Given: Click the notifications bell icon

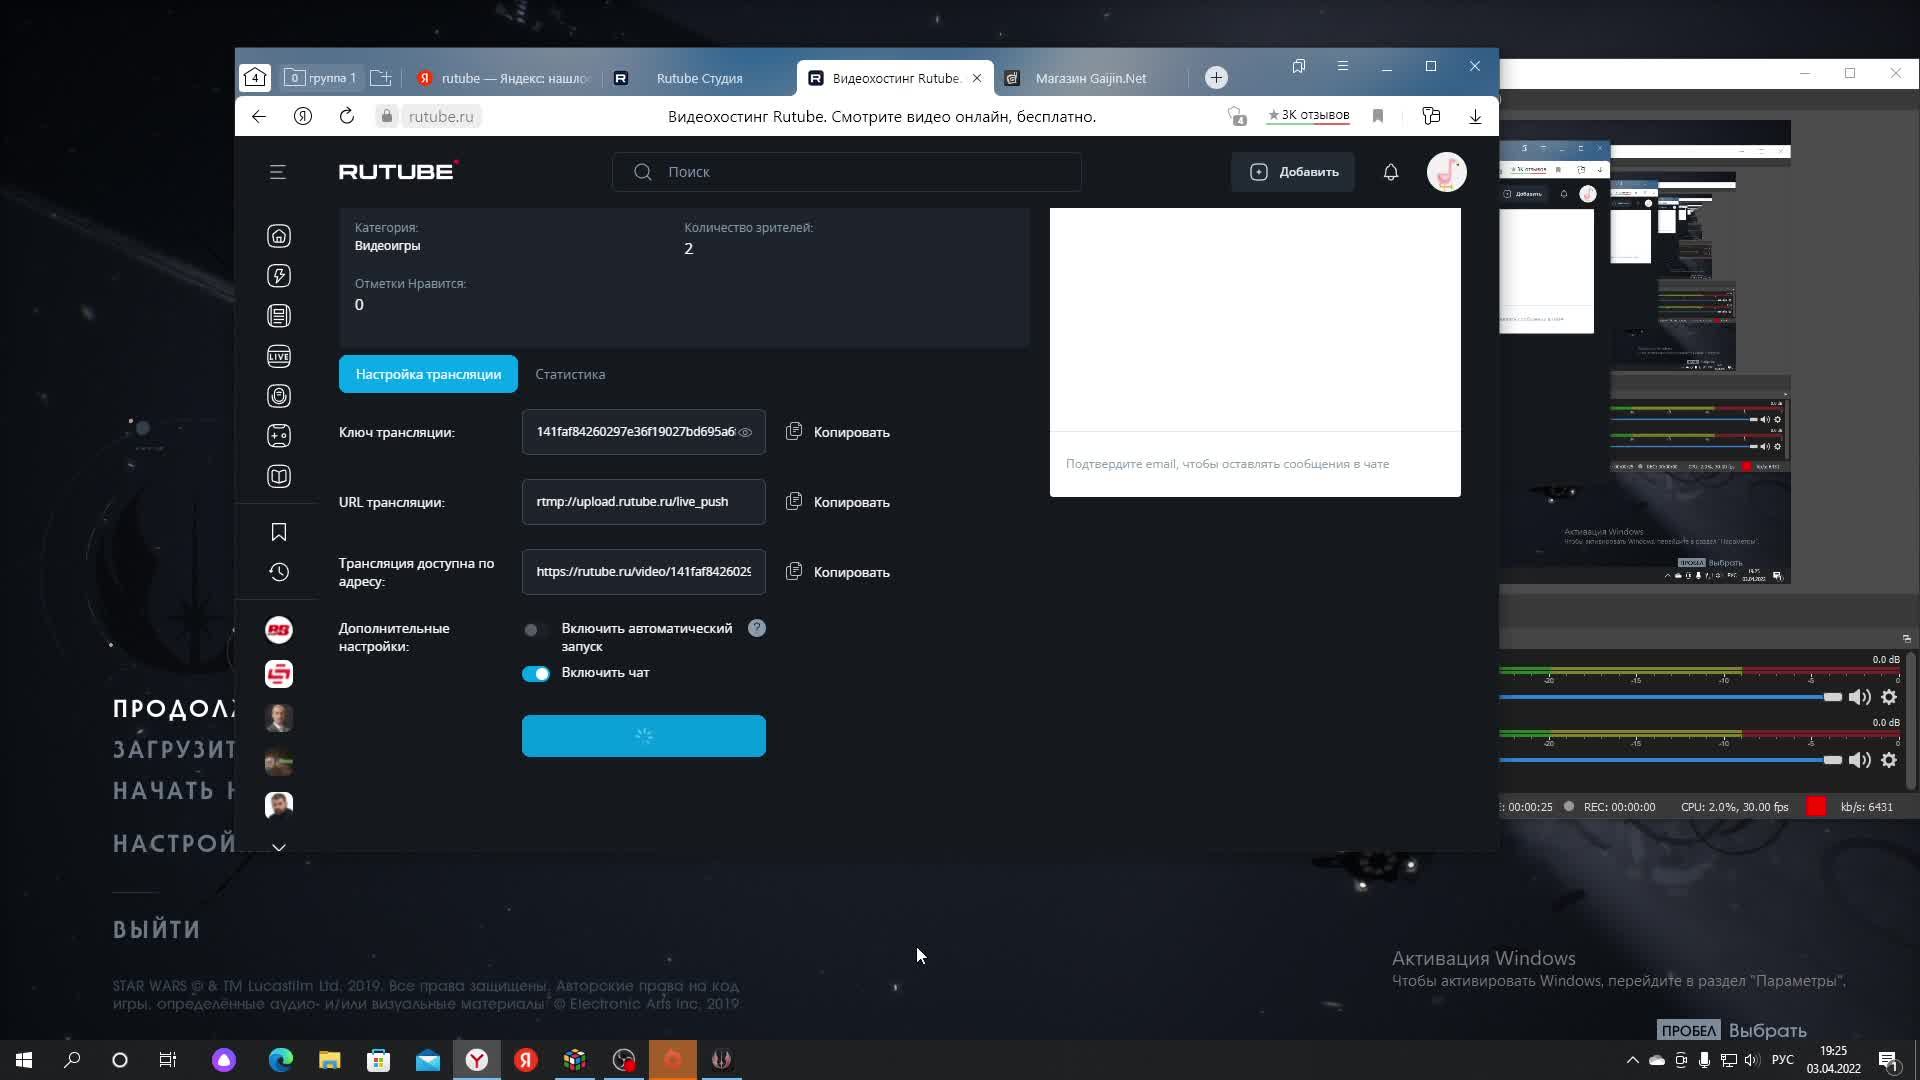Looking at the screenshot, I should click(1390, 172).
